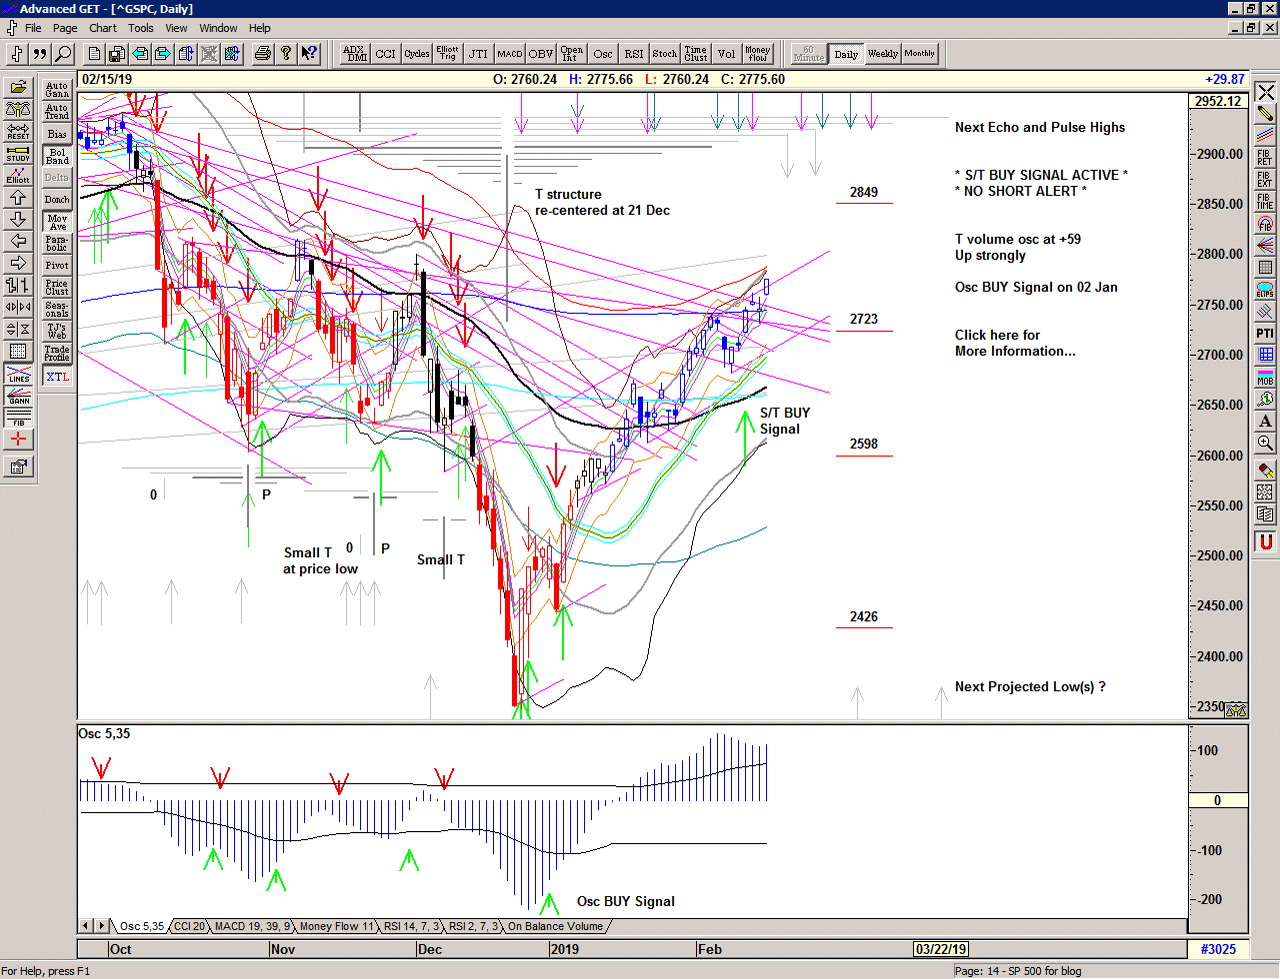The width and height of the screenshot is (1280, 979).
Task: Open the Window menu
Action: click(x=218, y=28)
